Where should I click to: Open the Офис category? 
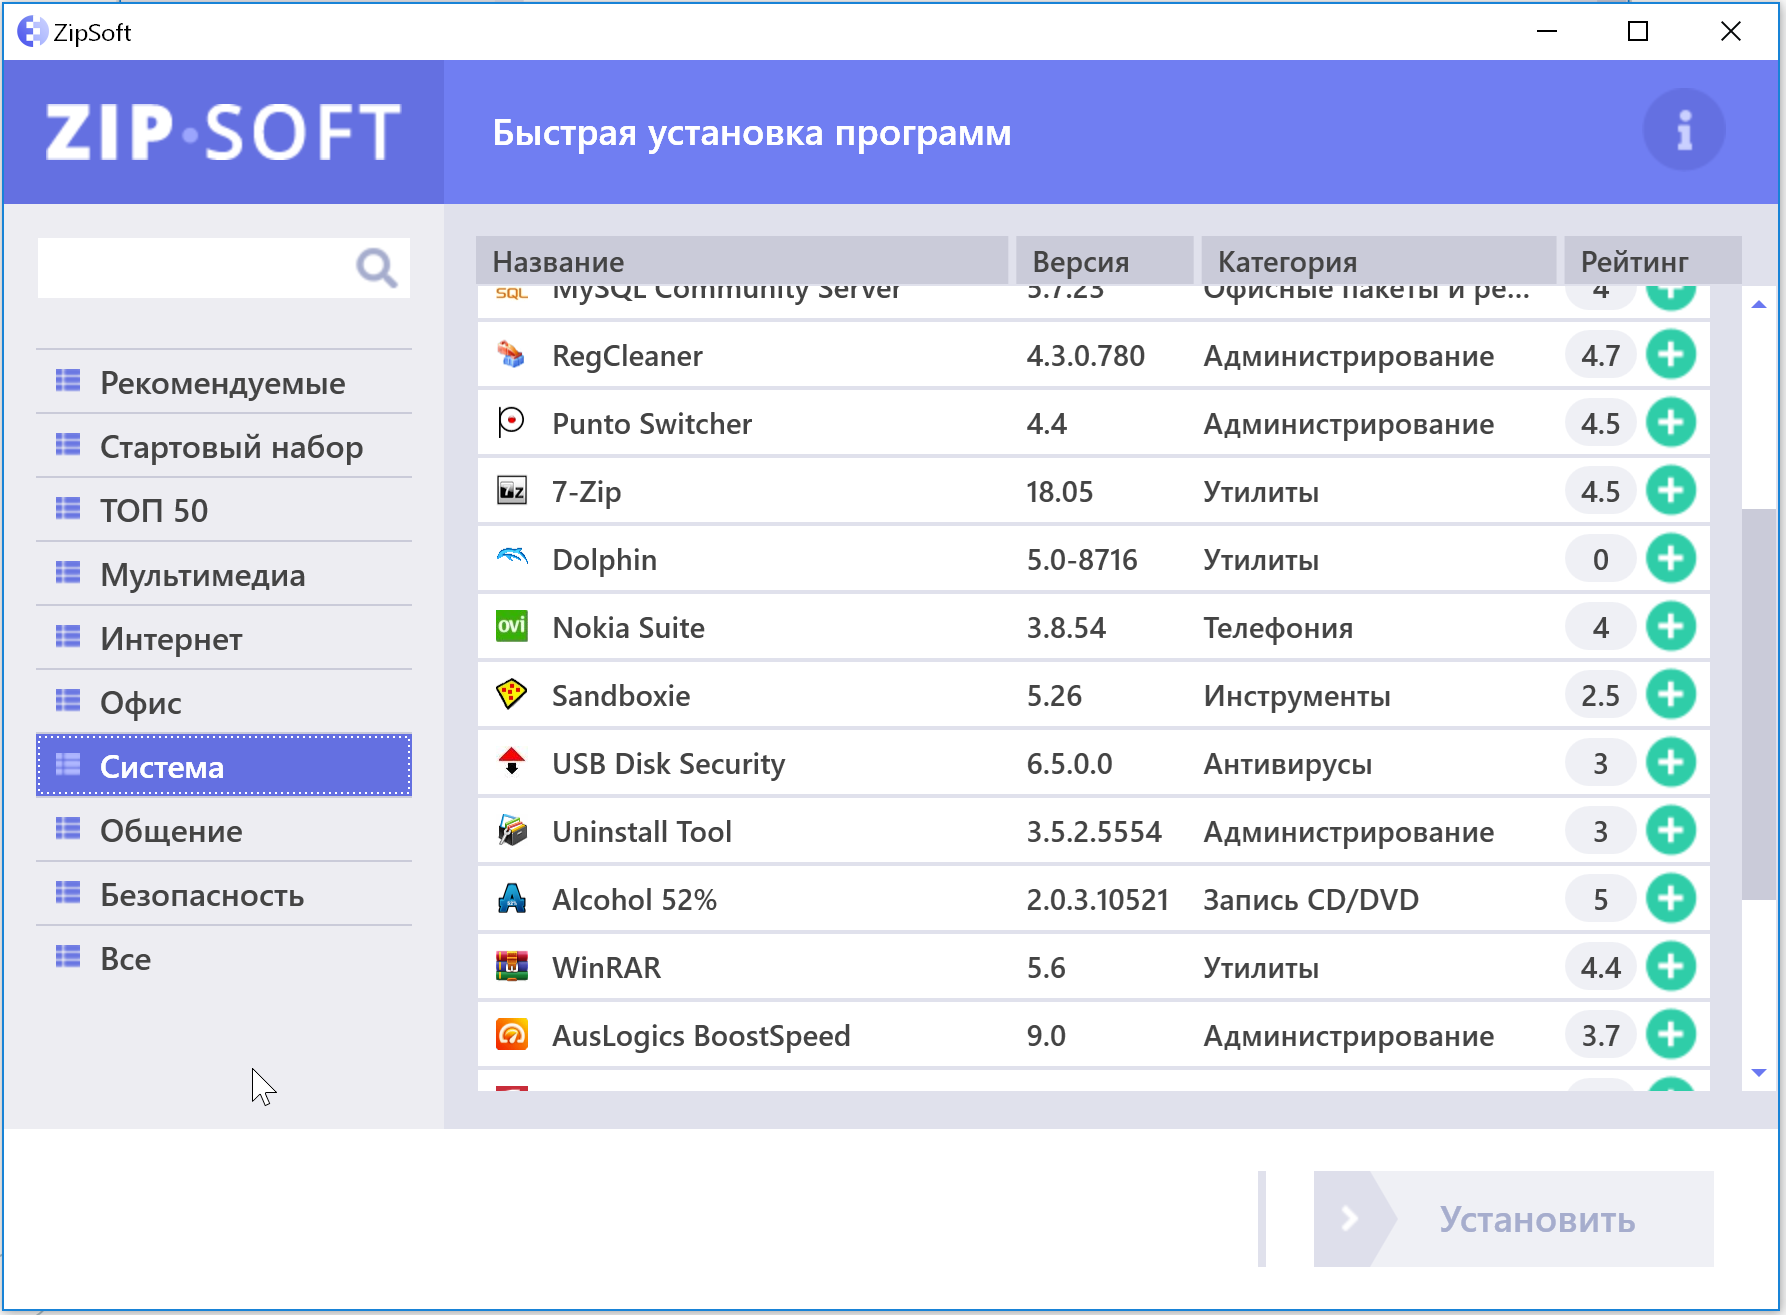click(224, 702)
